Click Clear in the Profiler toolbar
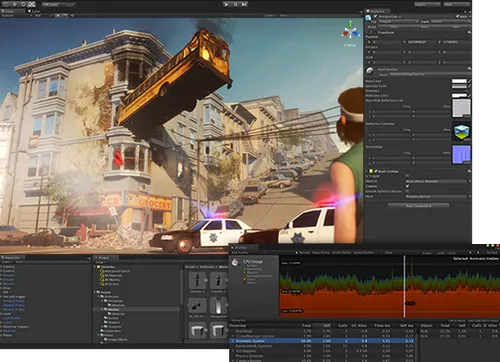Image resolution: width=500 pixels, height=362 pixels. coord(388,253)
